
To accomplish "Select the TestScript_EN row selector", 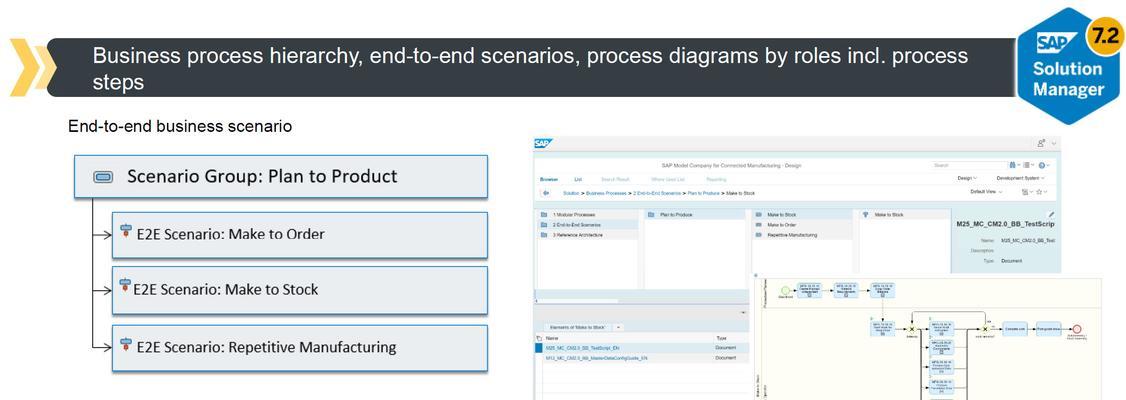I will [x=539, y=348].
